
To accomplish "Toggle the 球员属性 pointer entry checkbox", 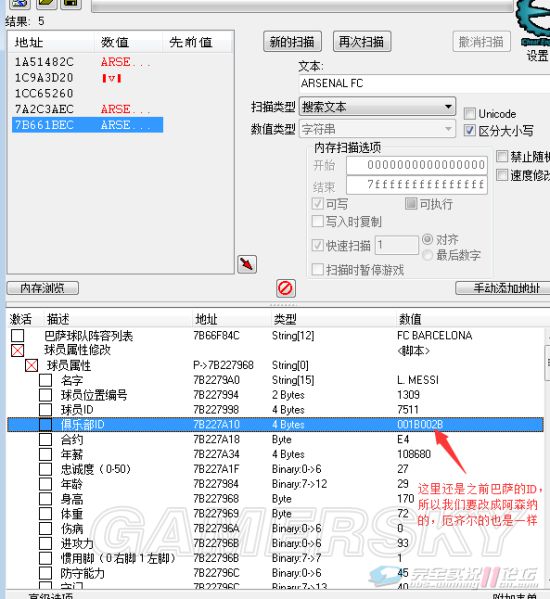I will [x=31, y=365].
